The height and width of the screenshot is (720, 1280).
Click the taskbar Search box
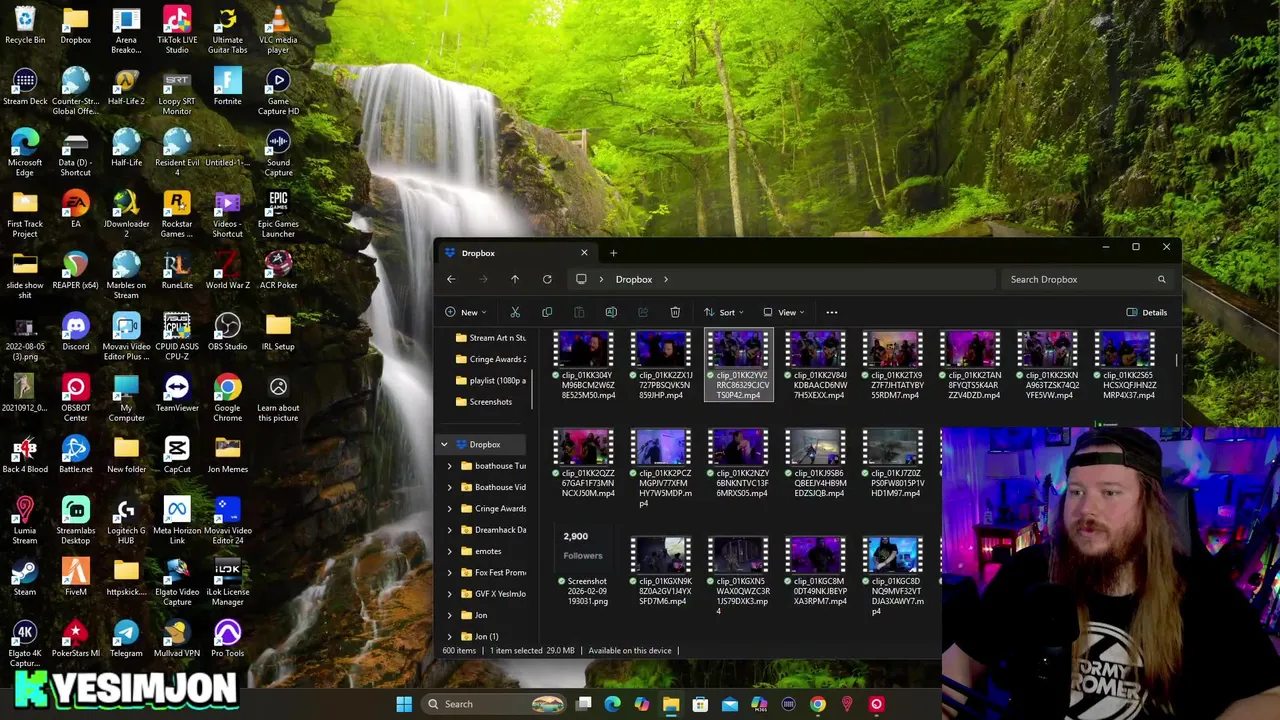click(x=495, y=704)
